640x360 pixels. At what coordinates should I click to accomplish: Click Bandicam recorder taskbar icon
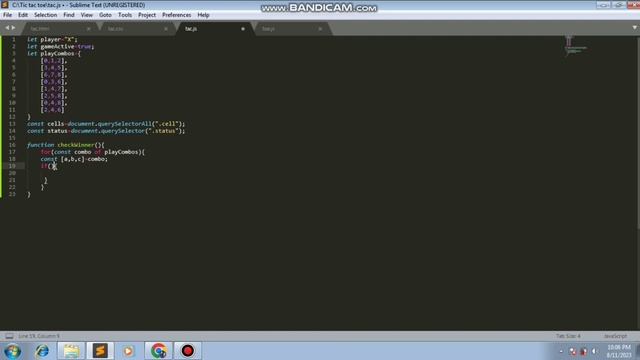tap(187, 351)
